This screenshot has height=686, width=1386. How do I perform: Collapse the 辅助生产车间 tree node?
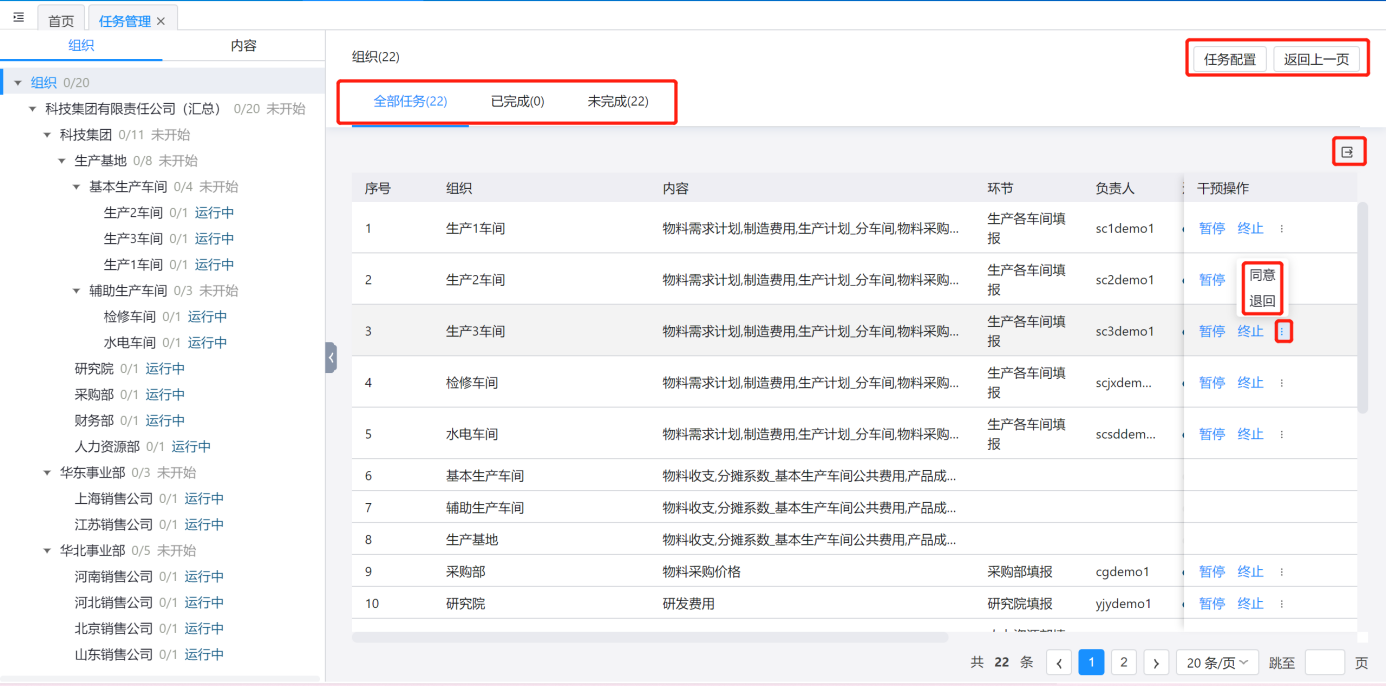pos(77,291)
